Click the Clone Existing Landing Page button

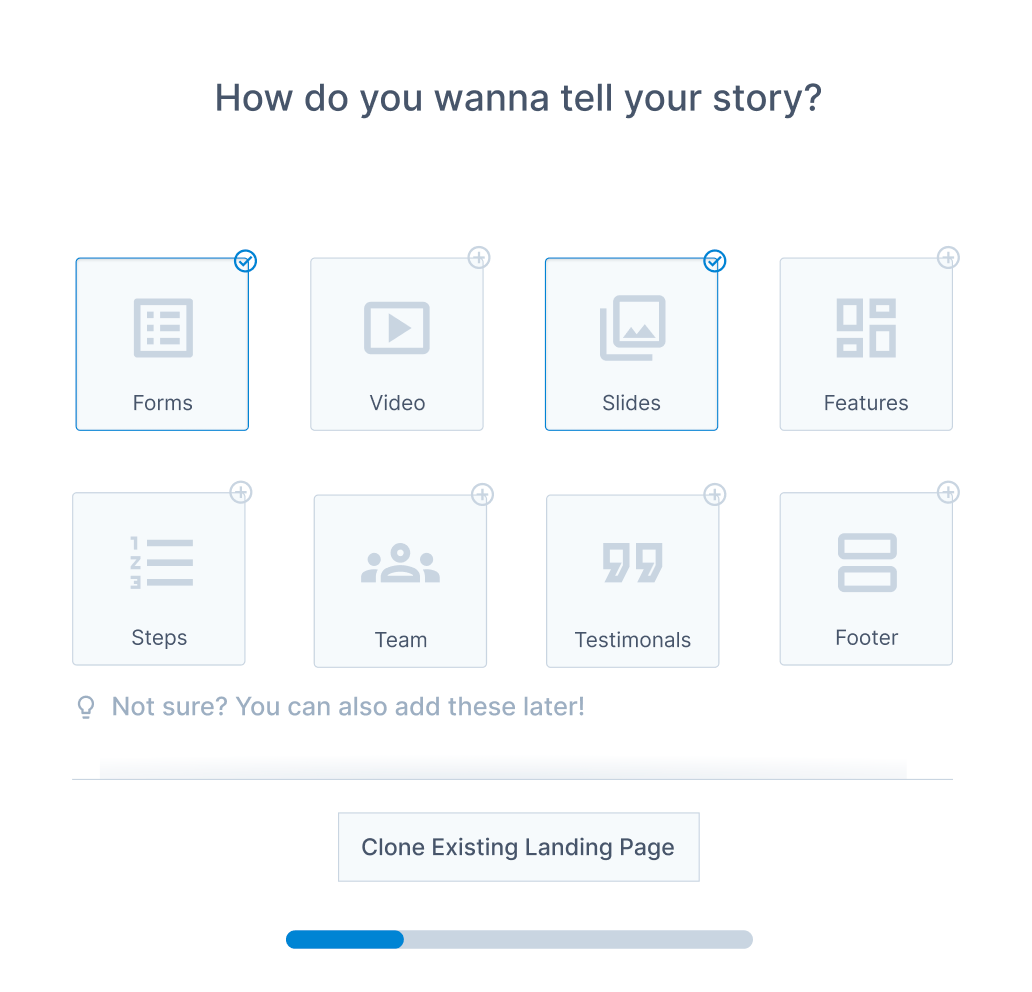518,847
